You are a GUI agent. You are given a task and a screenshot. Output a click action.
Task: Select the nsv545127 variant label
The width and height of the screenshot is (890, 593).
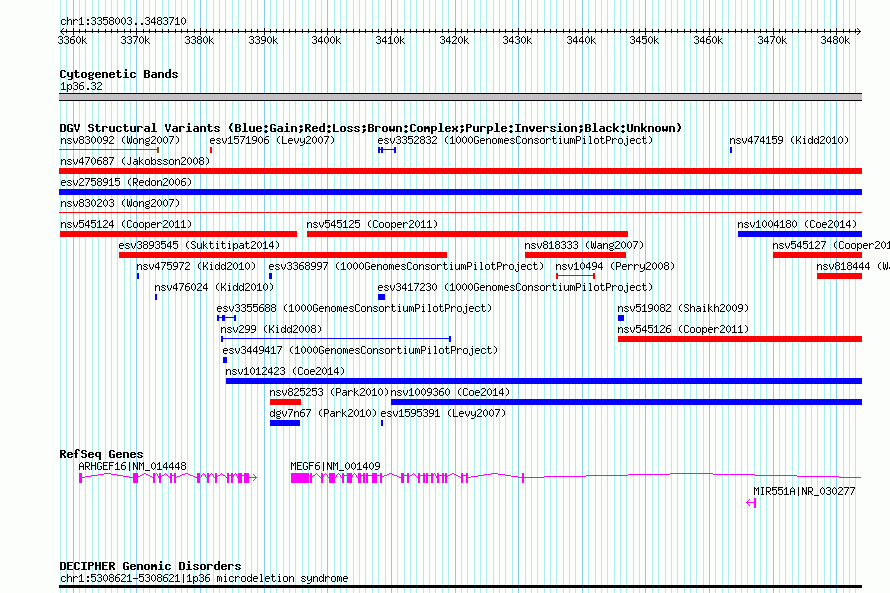831,245
